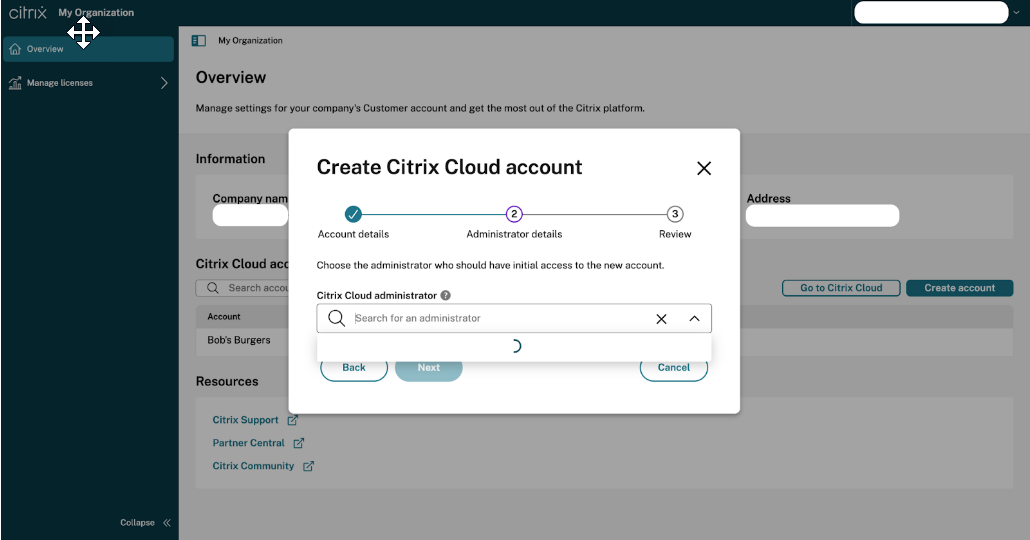Click step 3 Review circle

675,214
